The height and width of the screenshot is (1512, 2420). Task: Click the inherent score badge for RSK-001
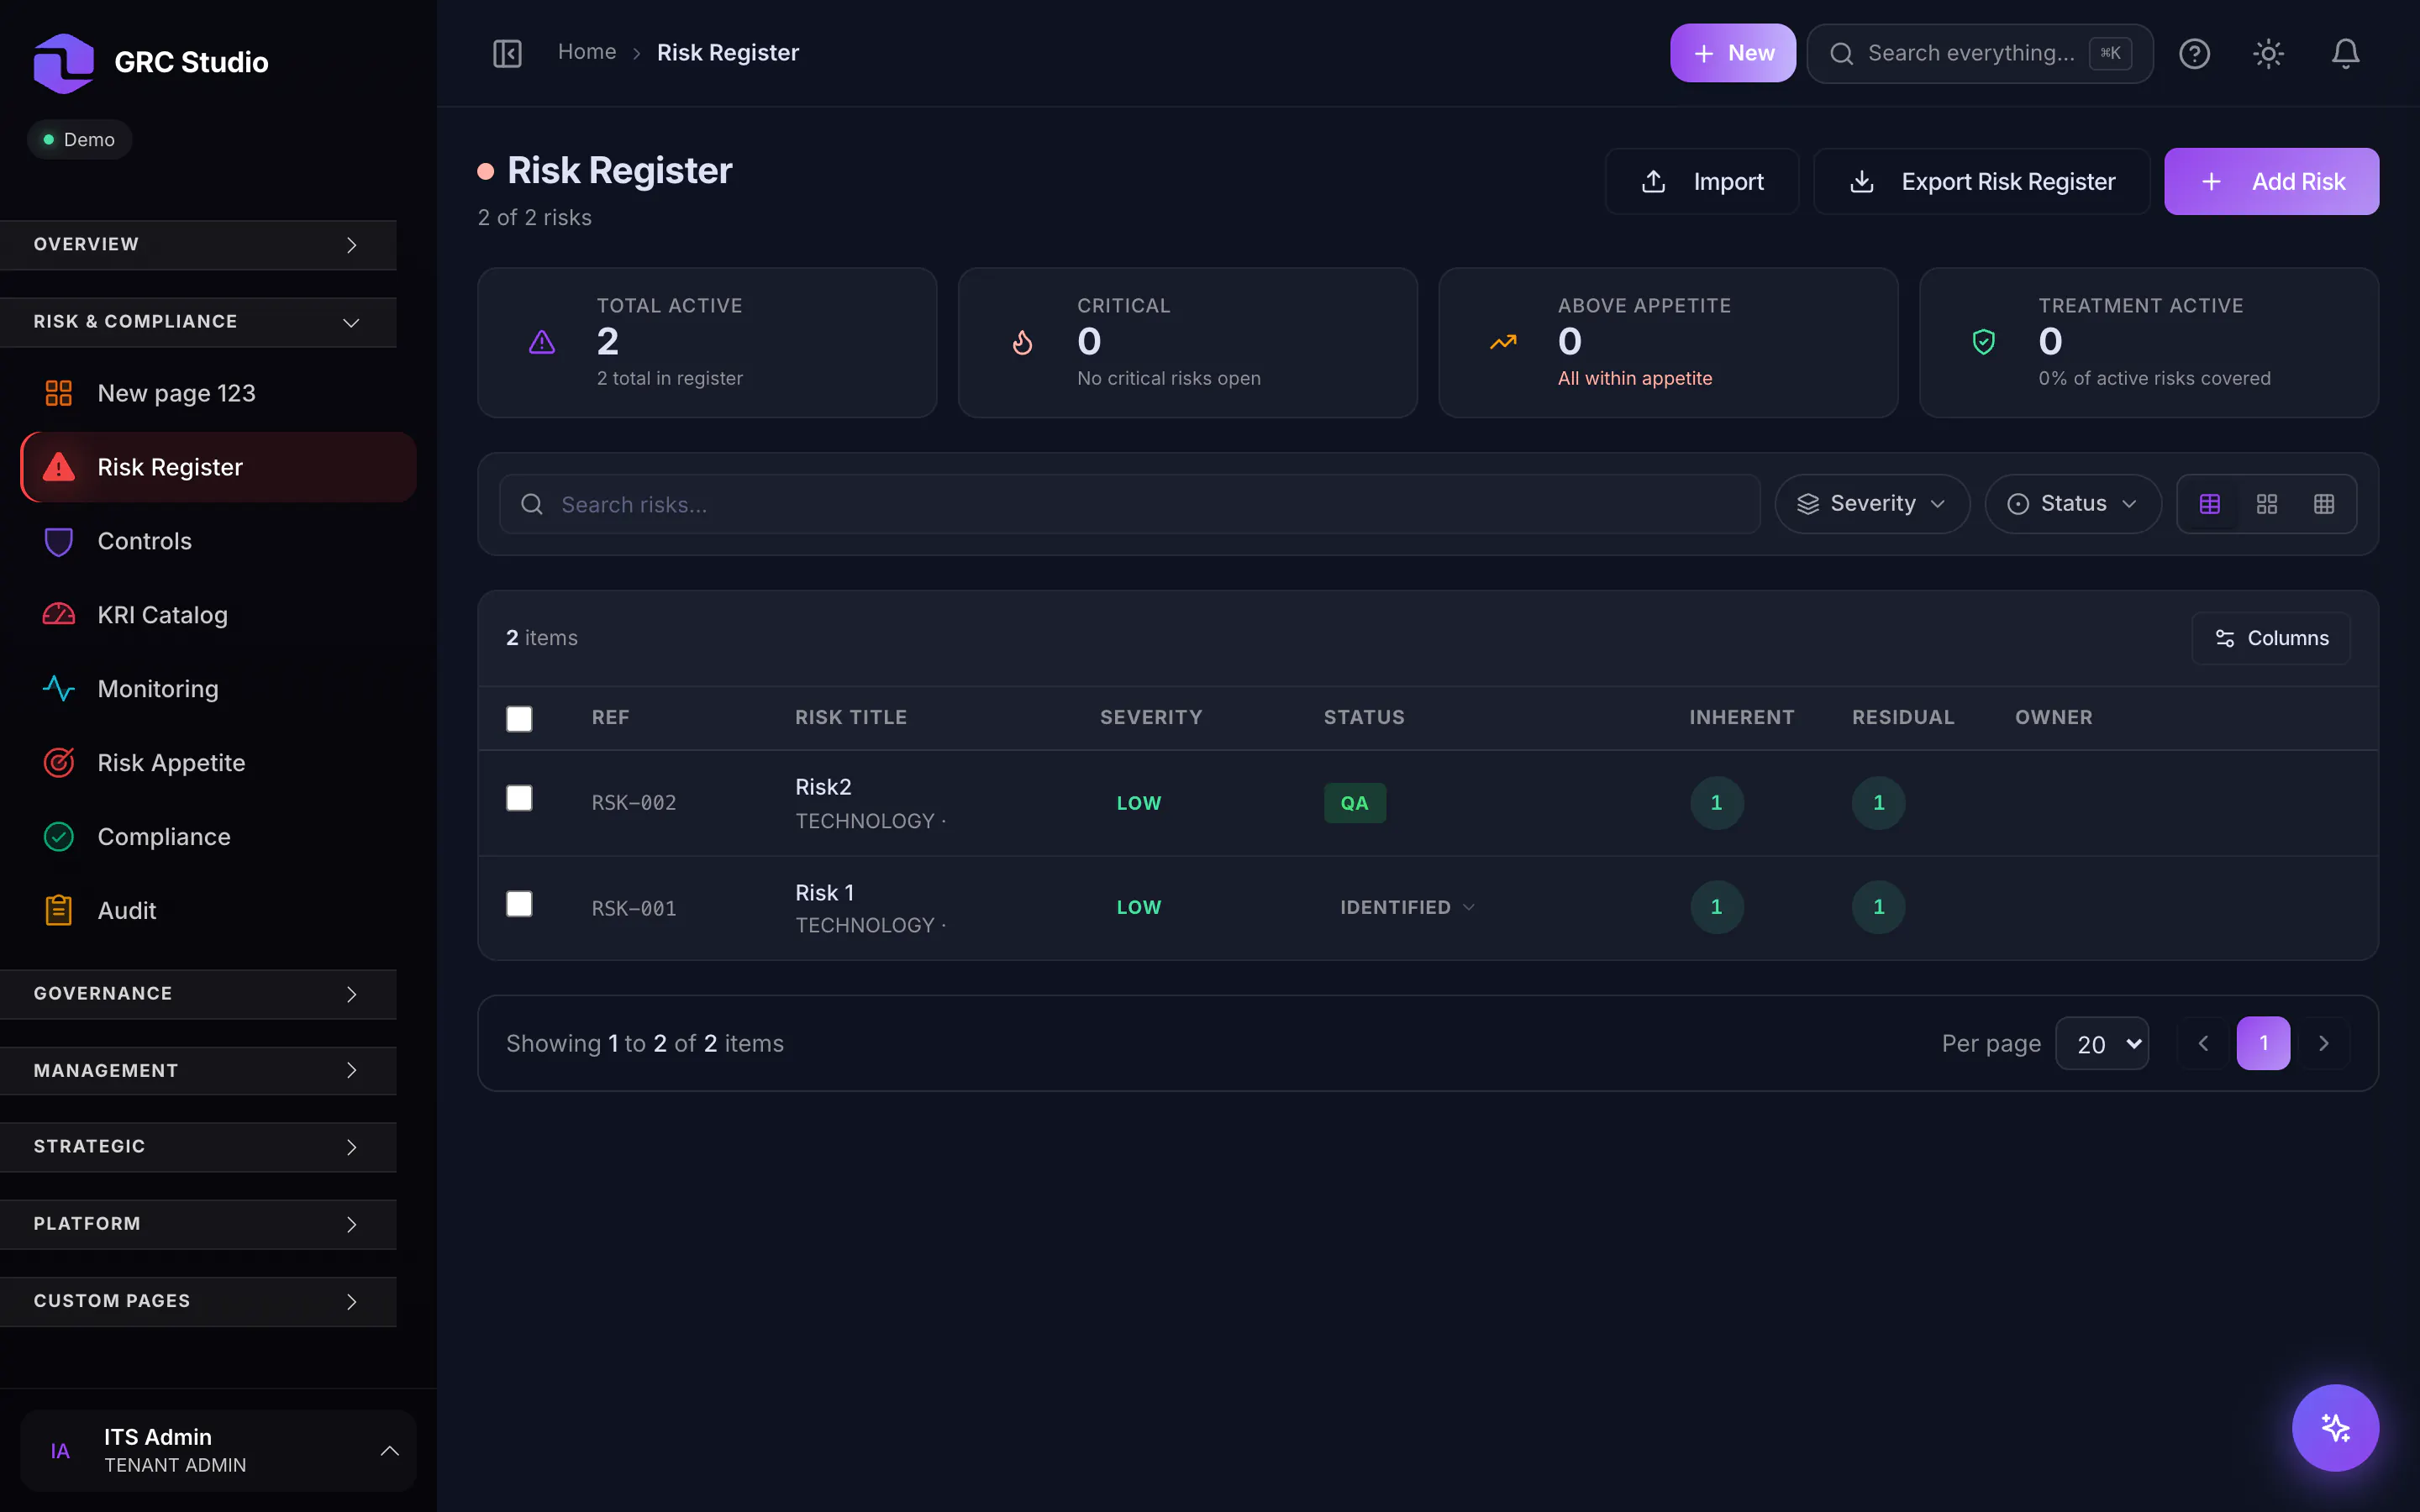click(x=1716, y=907)
